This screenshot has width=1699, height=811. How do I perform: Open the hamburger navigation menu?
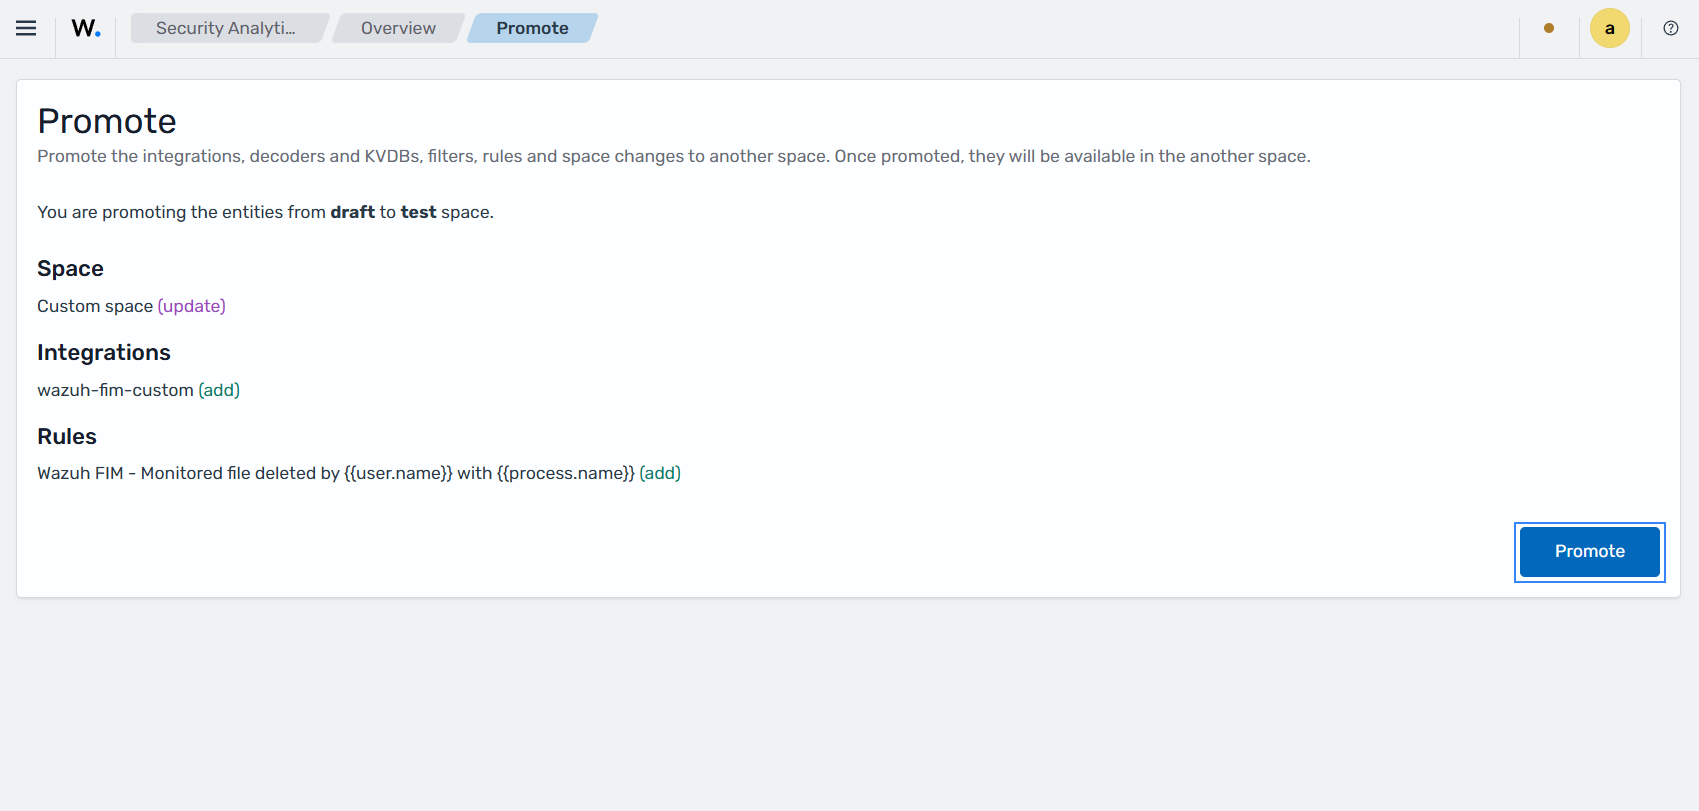[x=26, y=28]
